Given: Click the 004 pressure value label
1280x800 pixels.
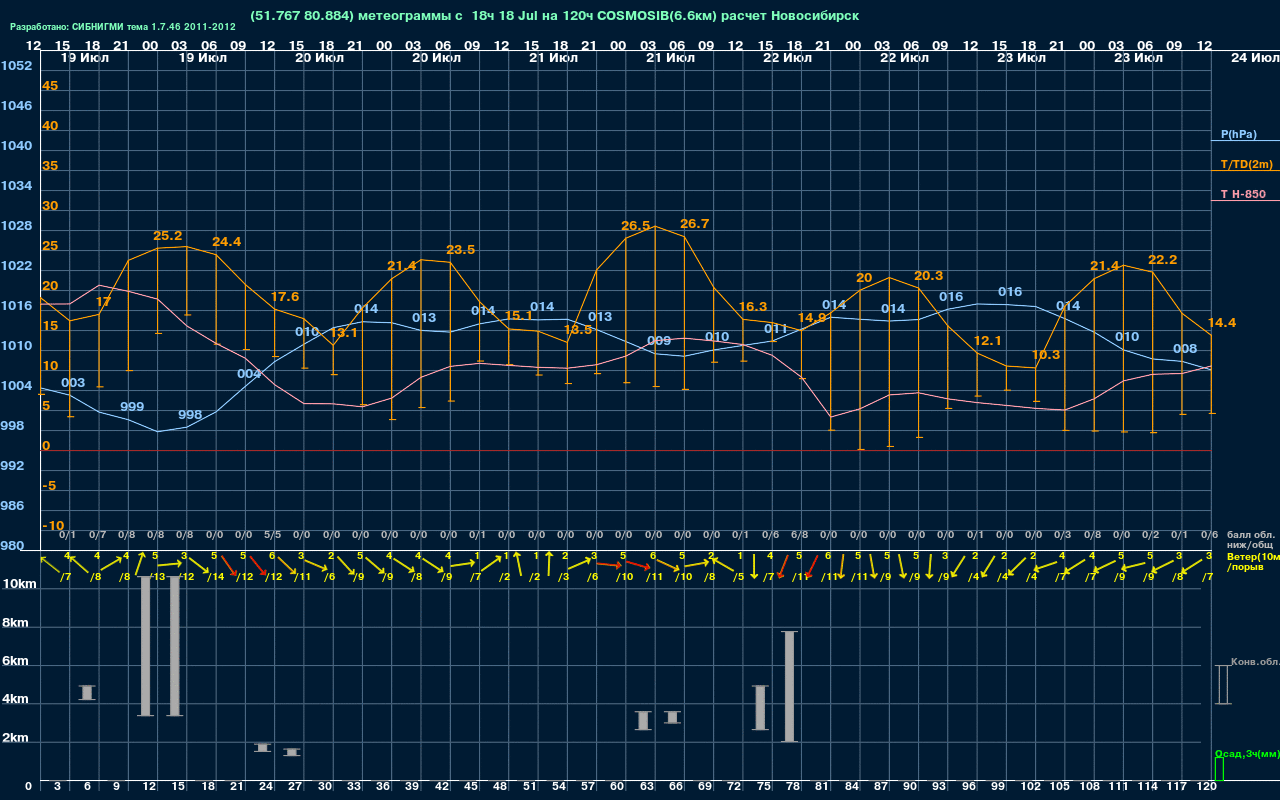Looking at the screenshot, I should pos(249,374).
